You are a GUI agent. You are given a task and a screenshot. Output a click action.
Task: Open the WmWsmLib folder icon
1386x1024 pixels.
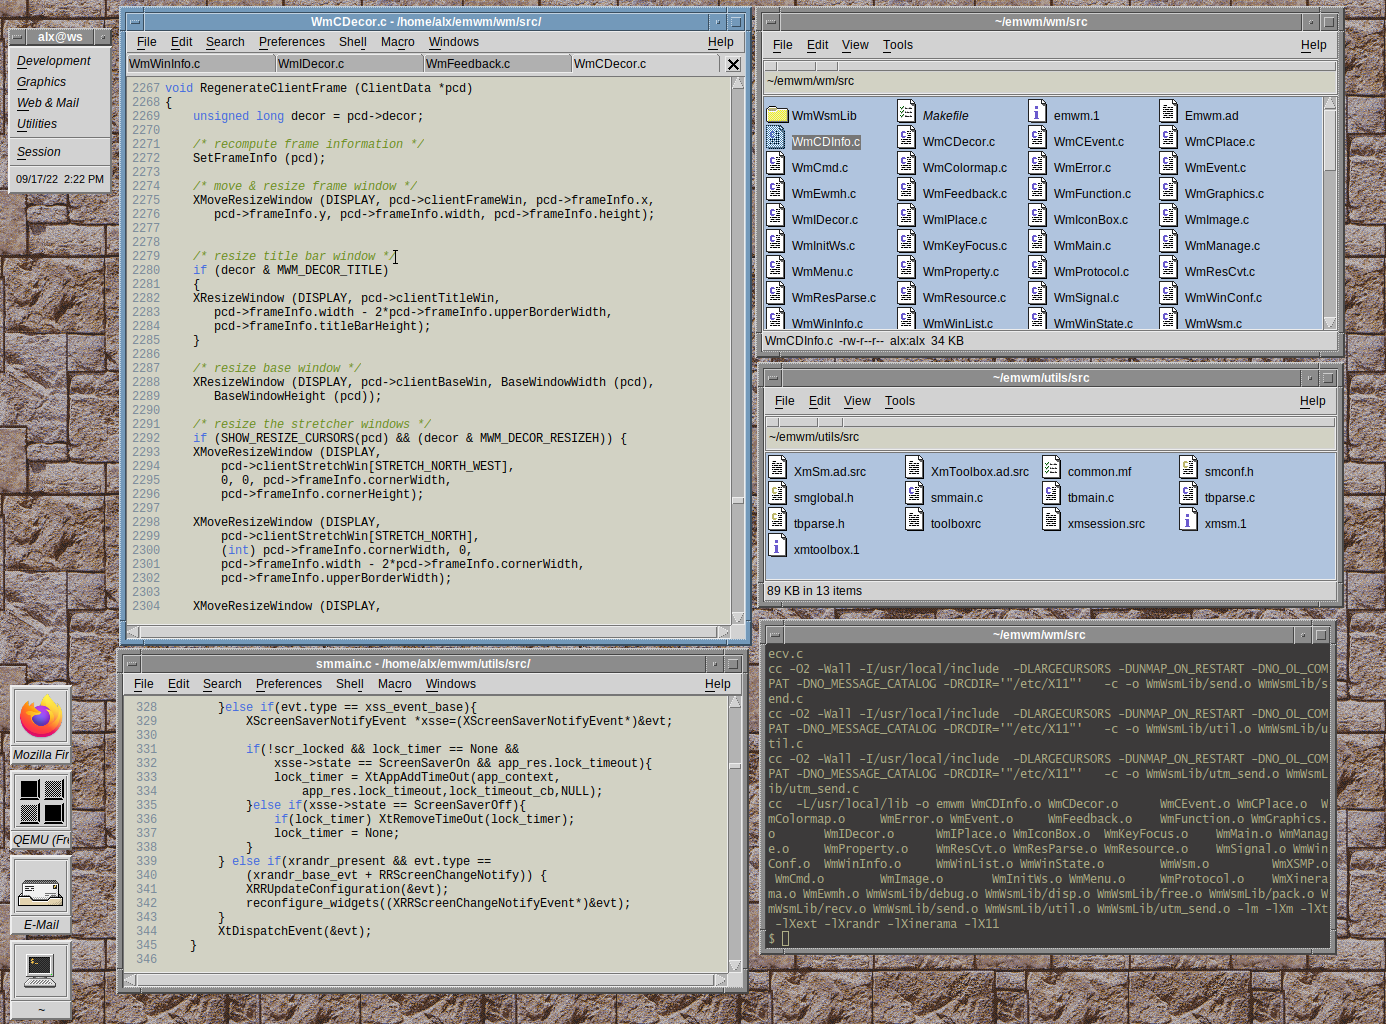pos(777,115)
